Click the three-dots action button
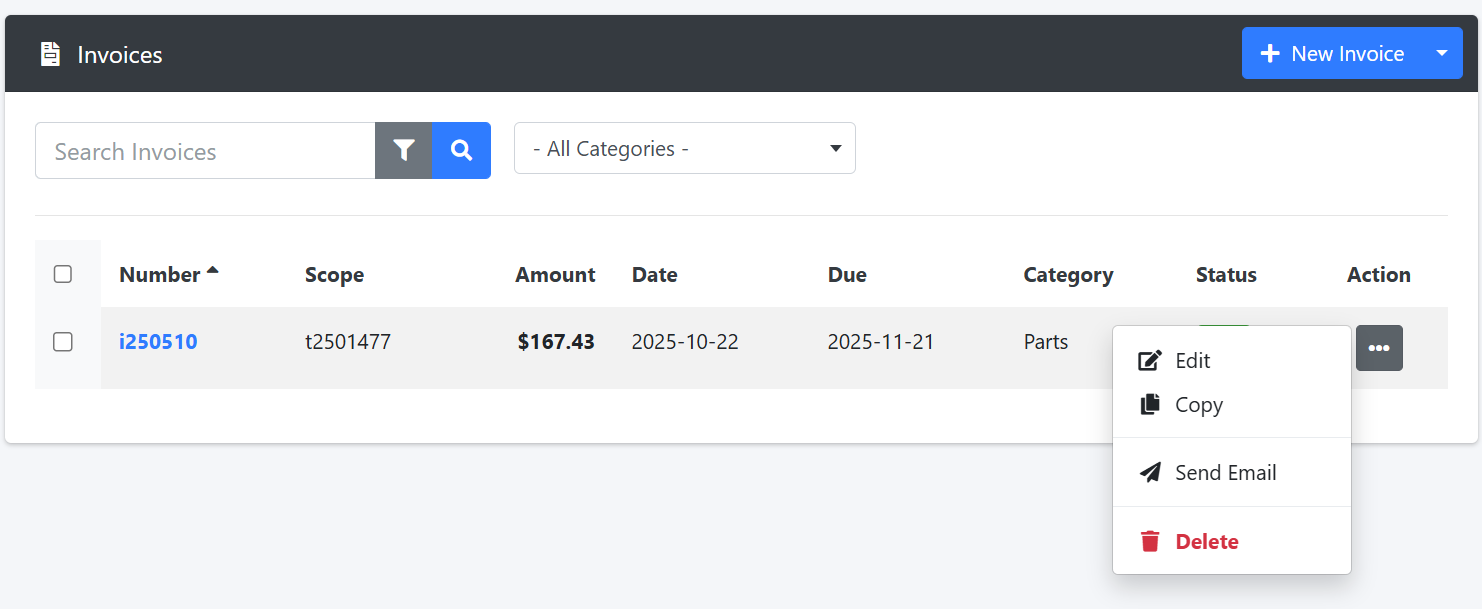 pos(1379,348)
